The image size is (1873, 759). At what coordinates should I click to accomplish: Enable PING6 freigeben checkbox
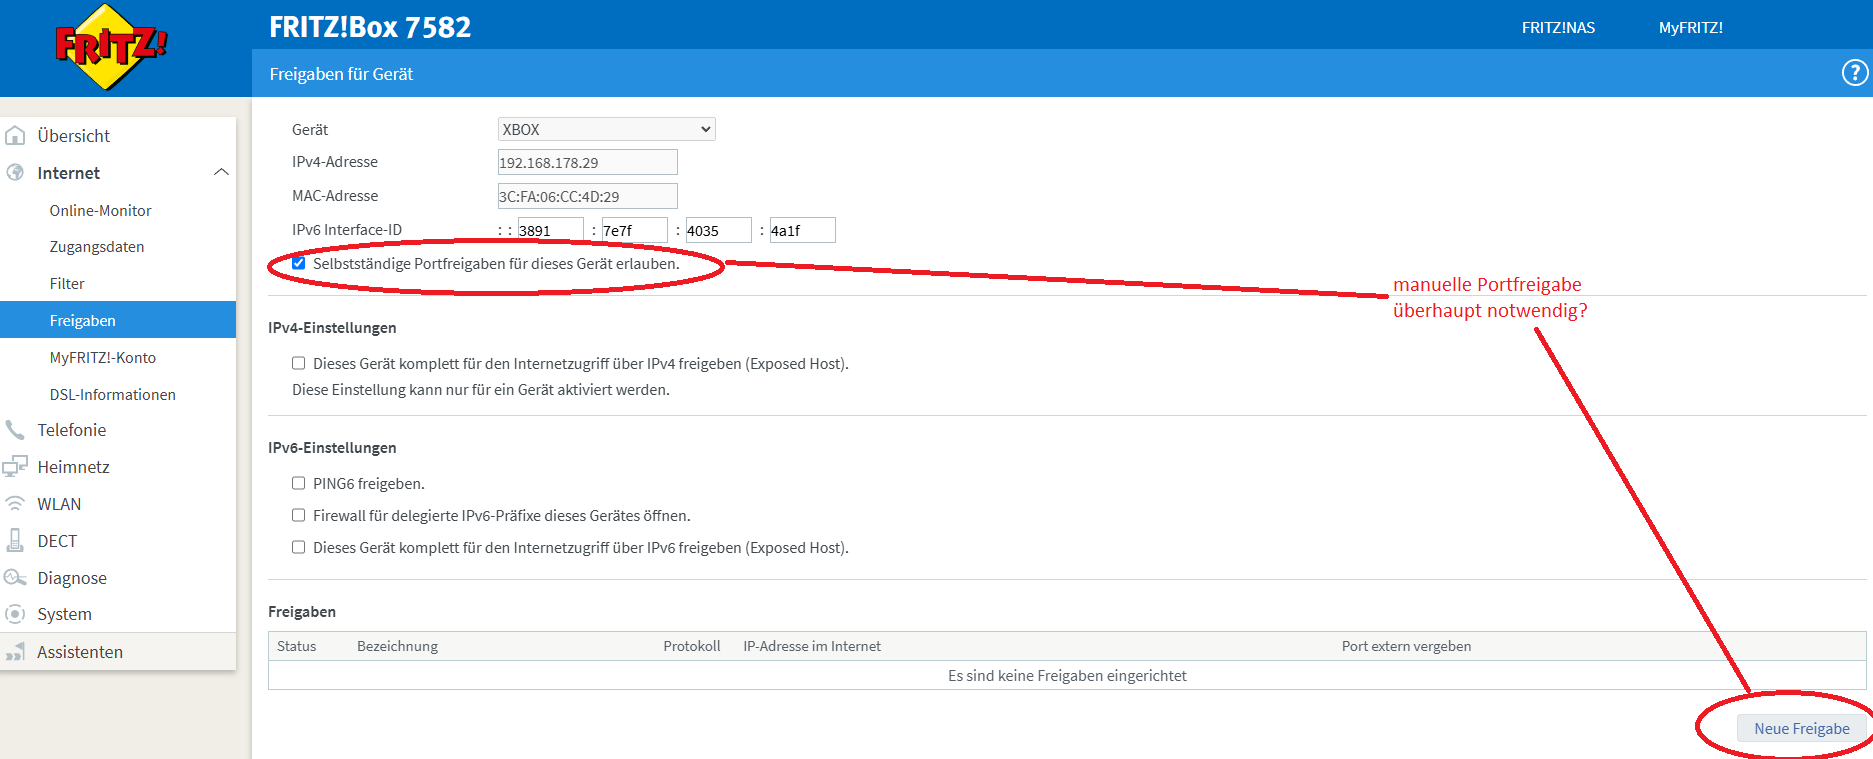tap(298, 484)
